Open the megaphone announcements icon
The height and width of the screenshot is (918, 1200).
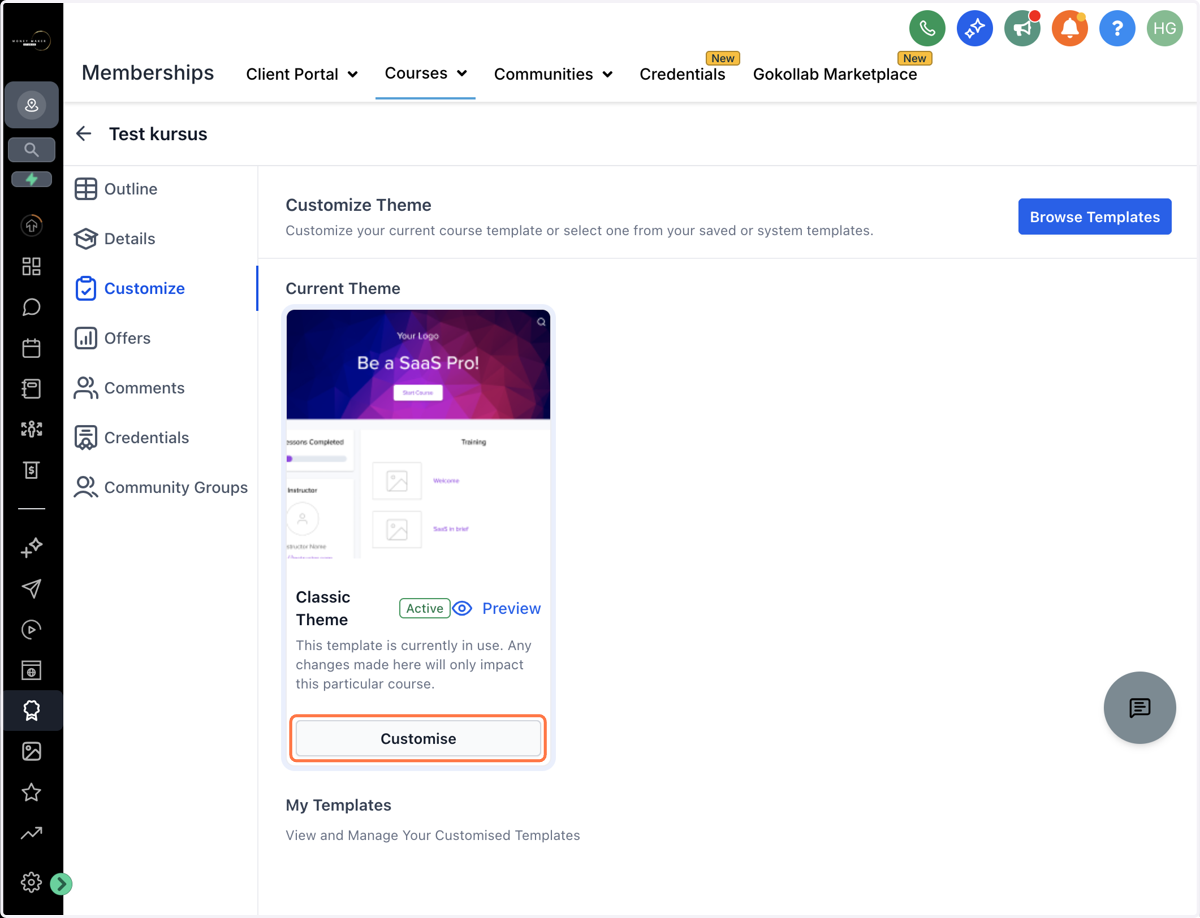tap(1022, 28)
